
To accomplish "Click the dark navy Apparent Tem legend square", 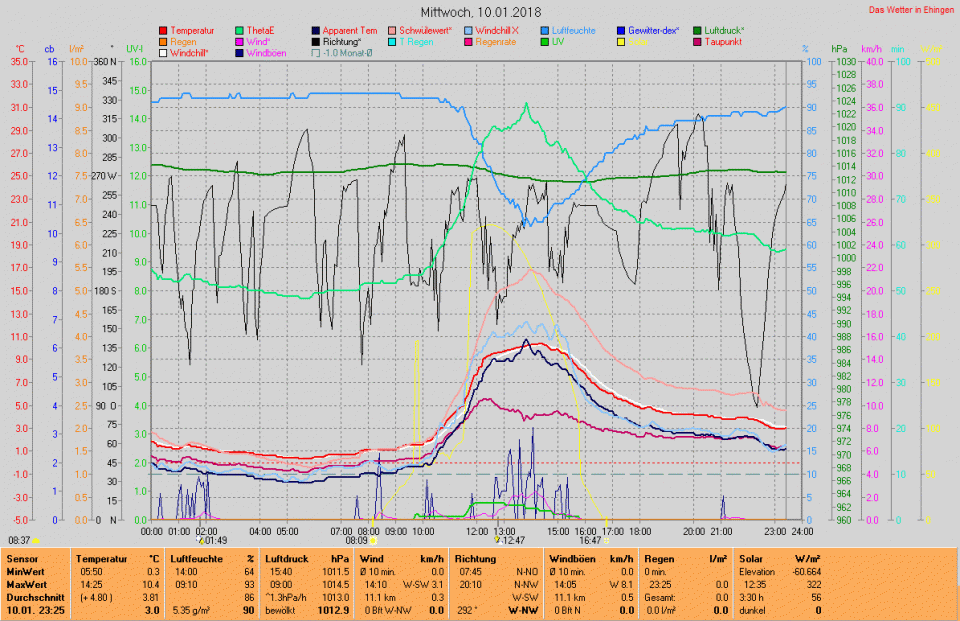I will (x=316, y=31).
